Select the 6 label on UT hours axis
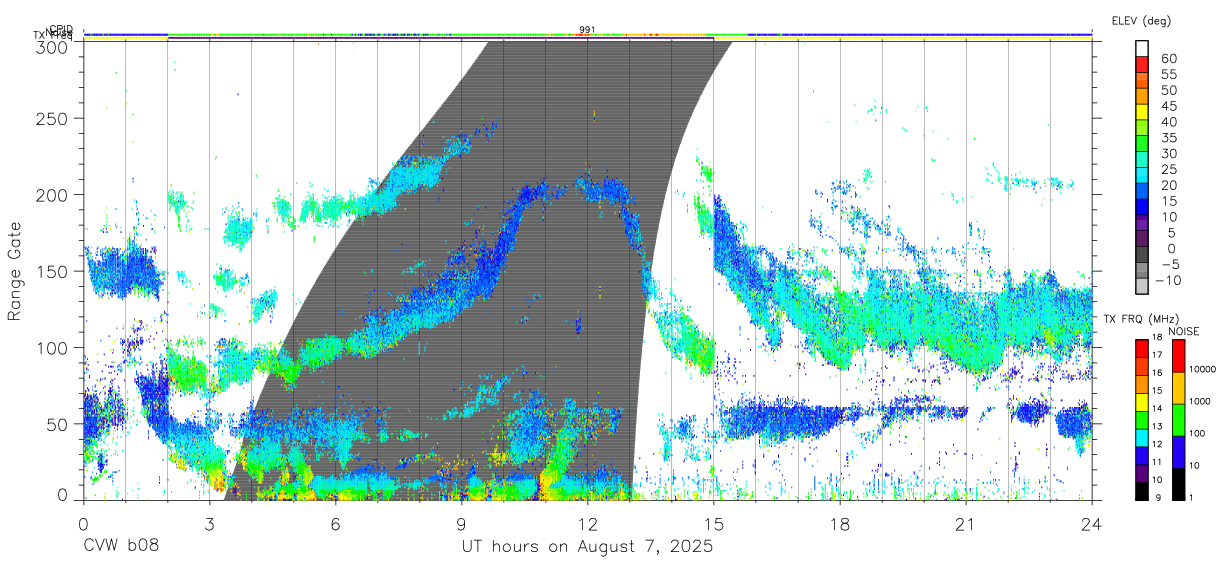 tap(335, 524)
